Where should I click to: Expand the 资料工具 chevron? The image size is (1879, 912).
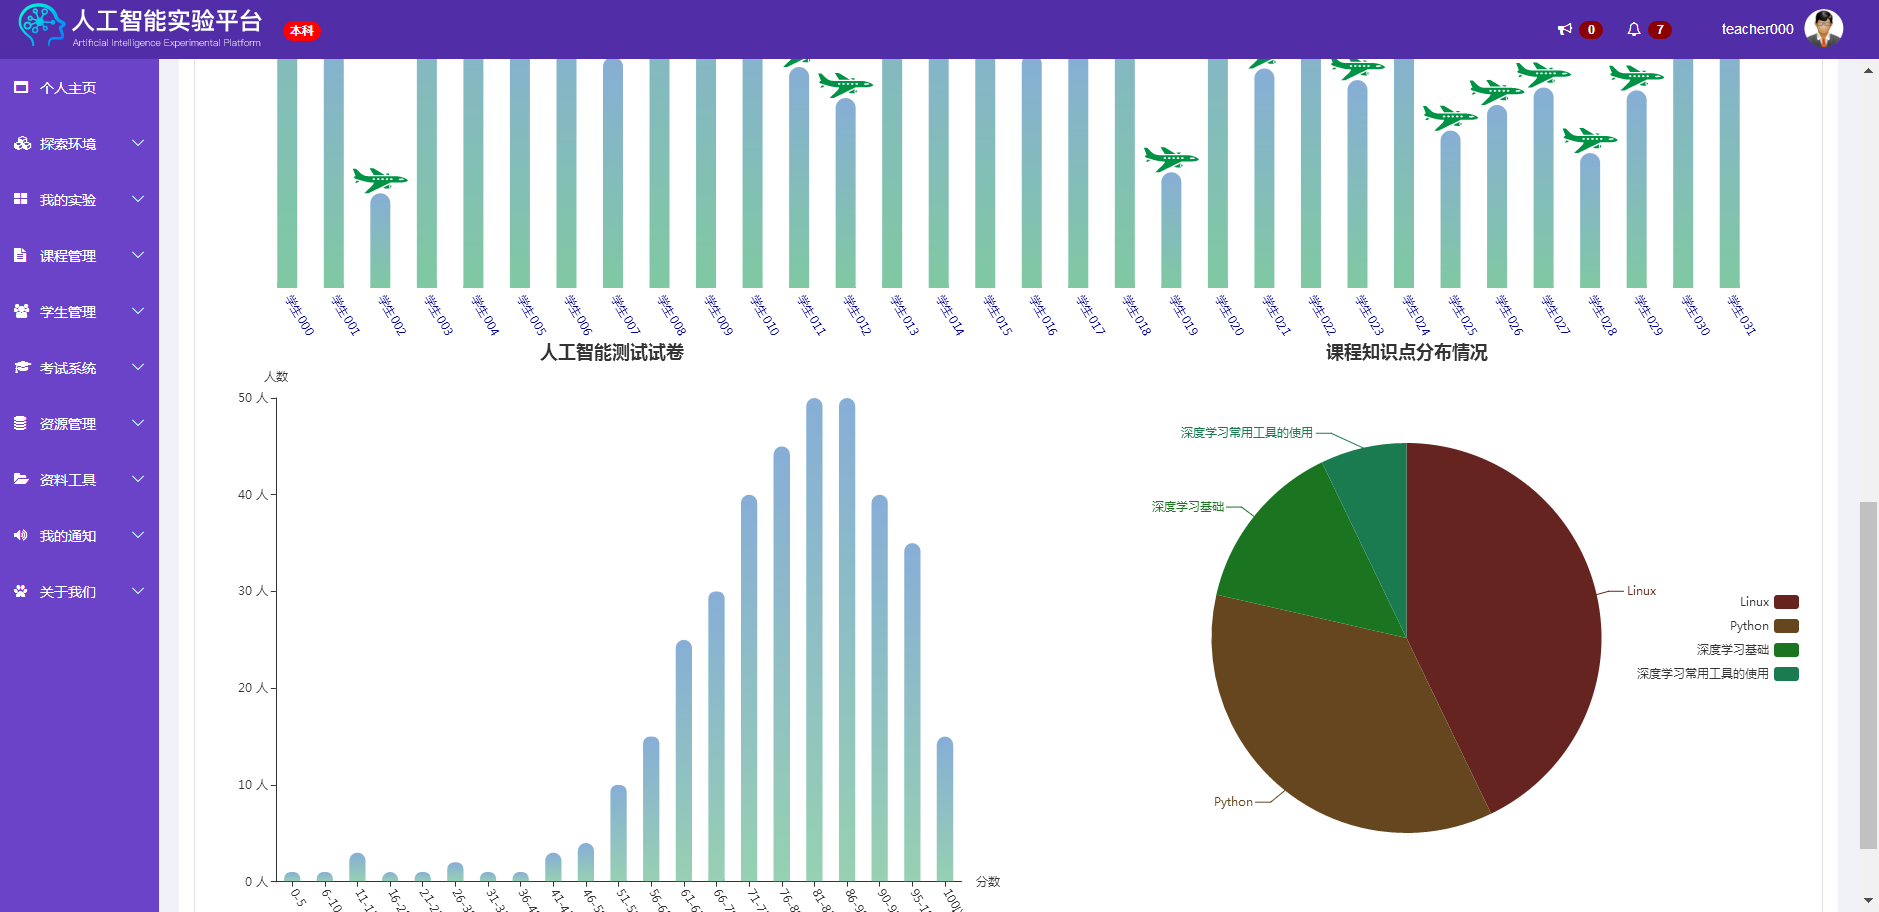138,480
